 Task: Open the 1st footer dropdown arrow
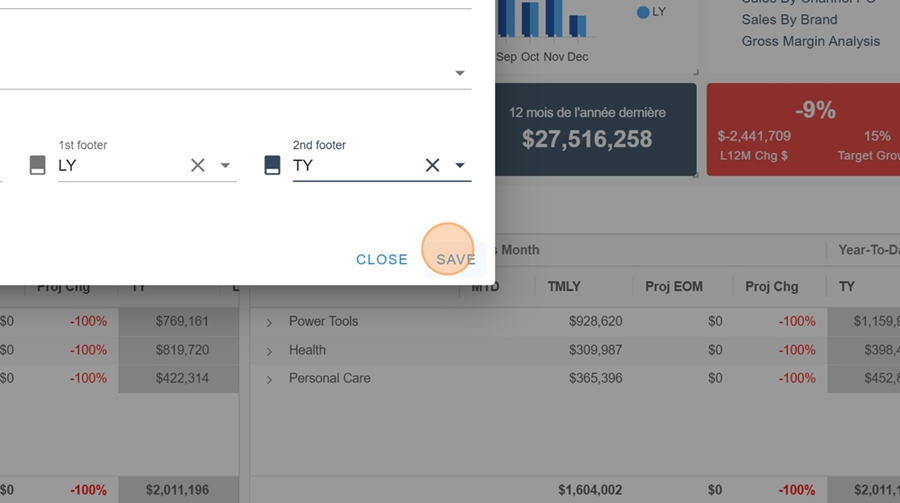[225, 165]
